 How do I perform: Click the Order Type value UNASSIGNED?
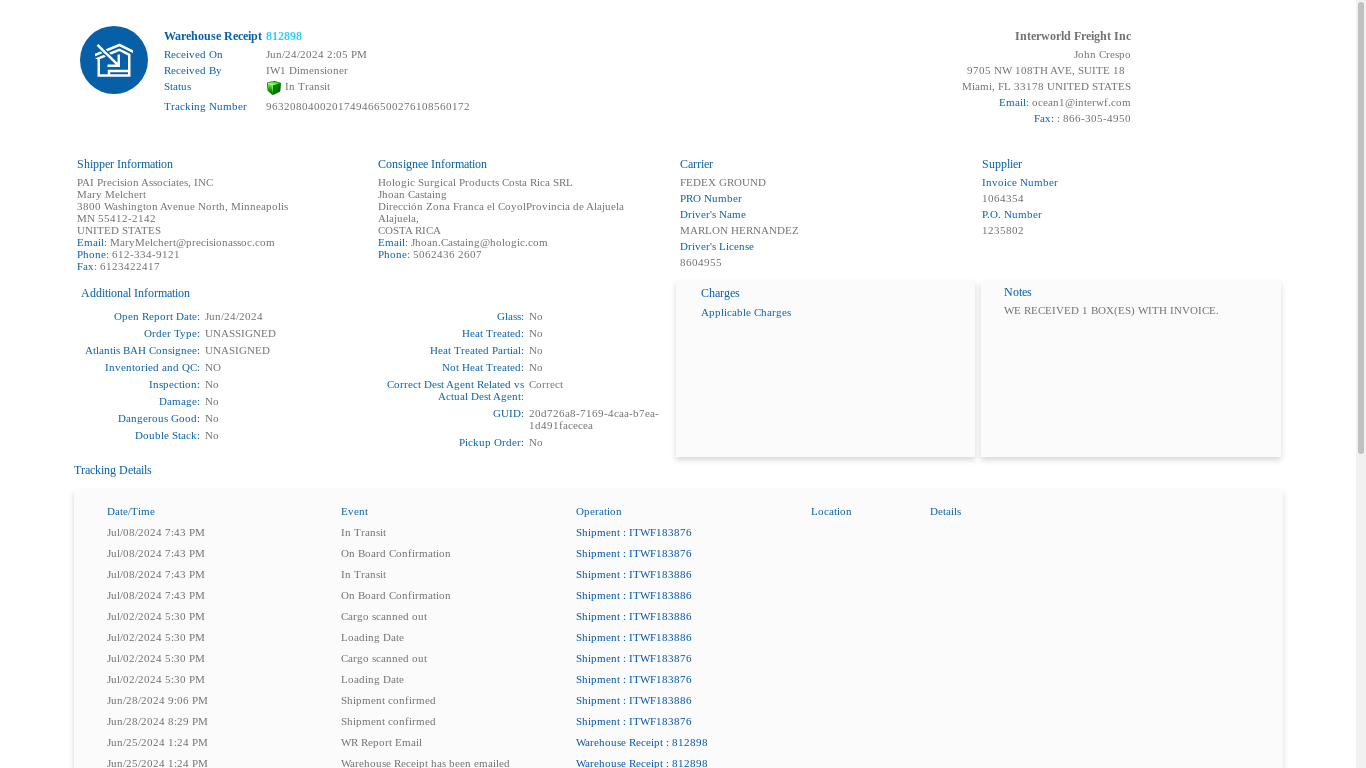[x=240, y=333]
